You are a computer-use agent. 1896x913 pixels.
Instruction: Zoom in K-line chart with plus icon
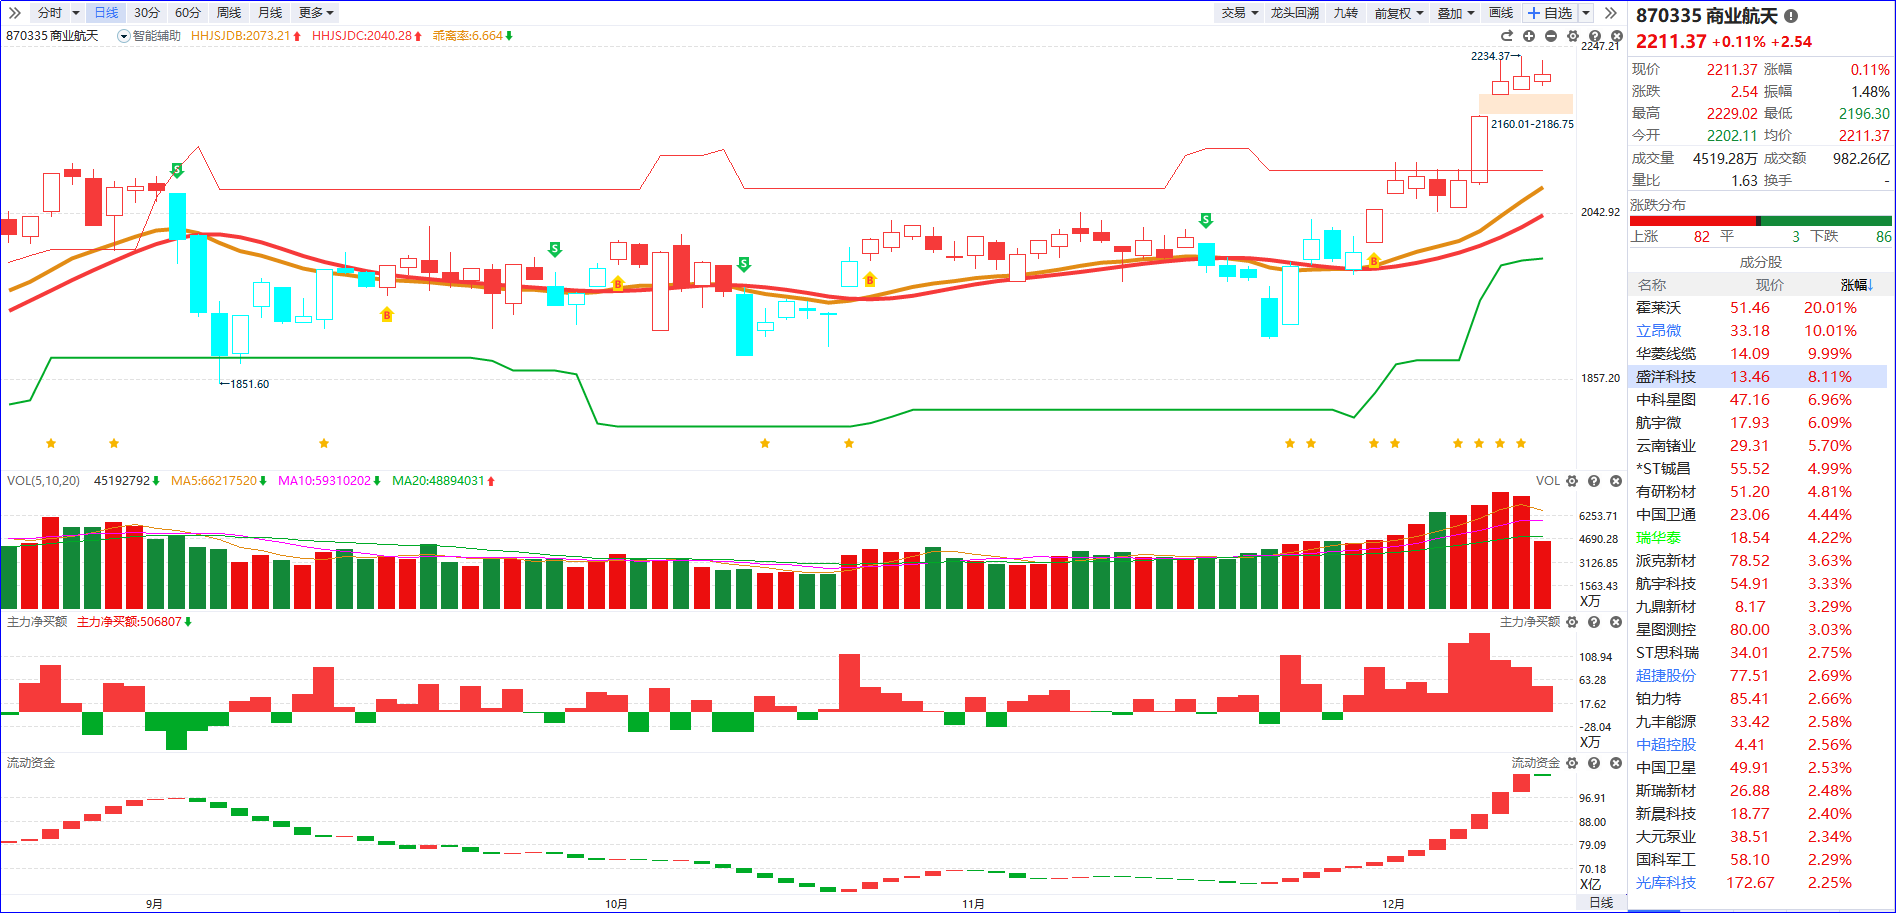point(1529,36)
